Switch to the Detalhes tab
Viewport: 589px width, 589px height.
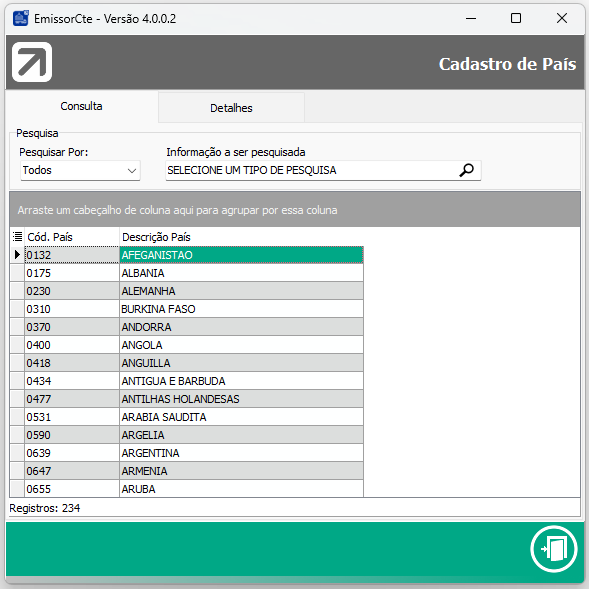[231, 108]
